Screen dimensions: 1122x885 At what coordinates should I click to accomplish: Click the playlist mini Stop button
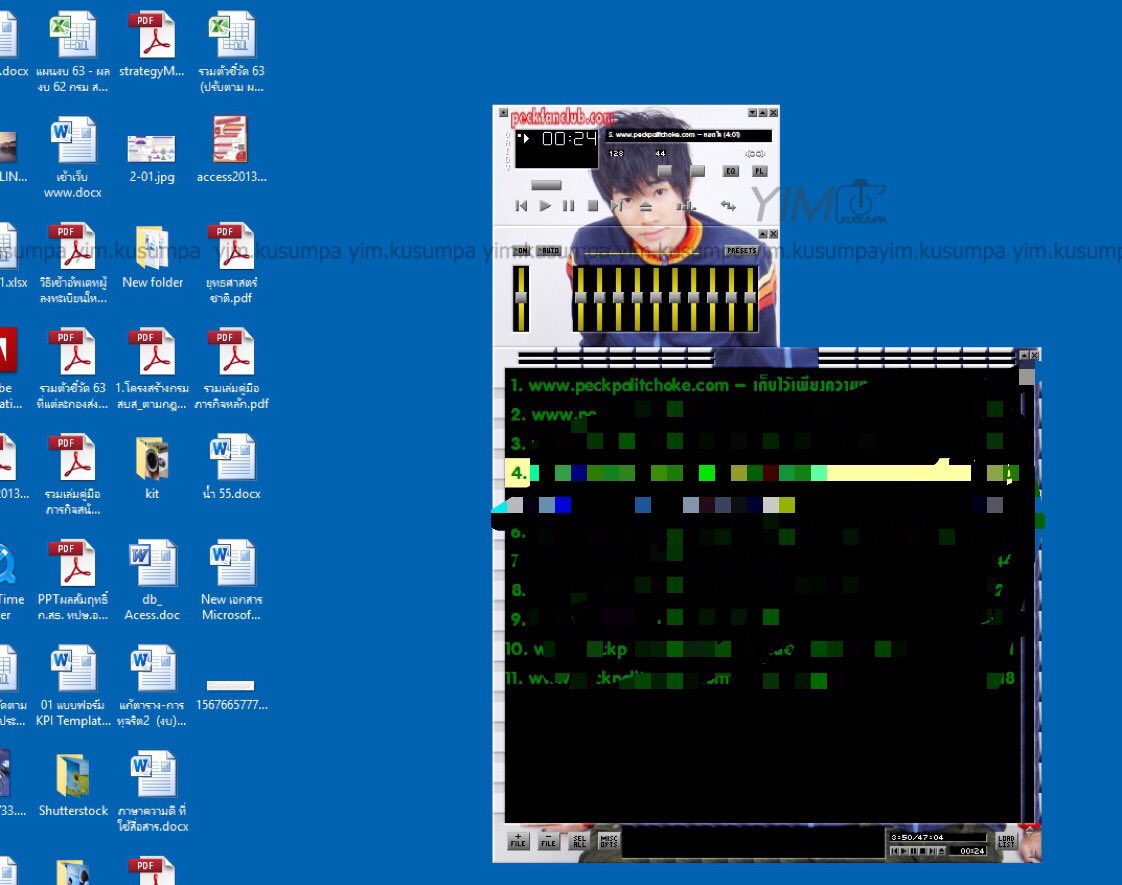coord(923,851)
